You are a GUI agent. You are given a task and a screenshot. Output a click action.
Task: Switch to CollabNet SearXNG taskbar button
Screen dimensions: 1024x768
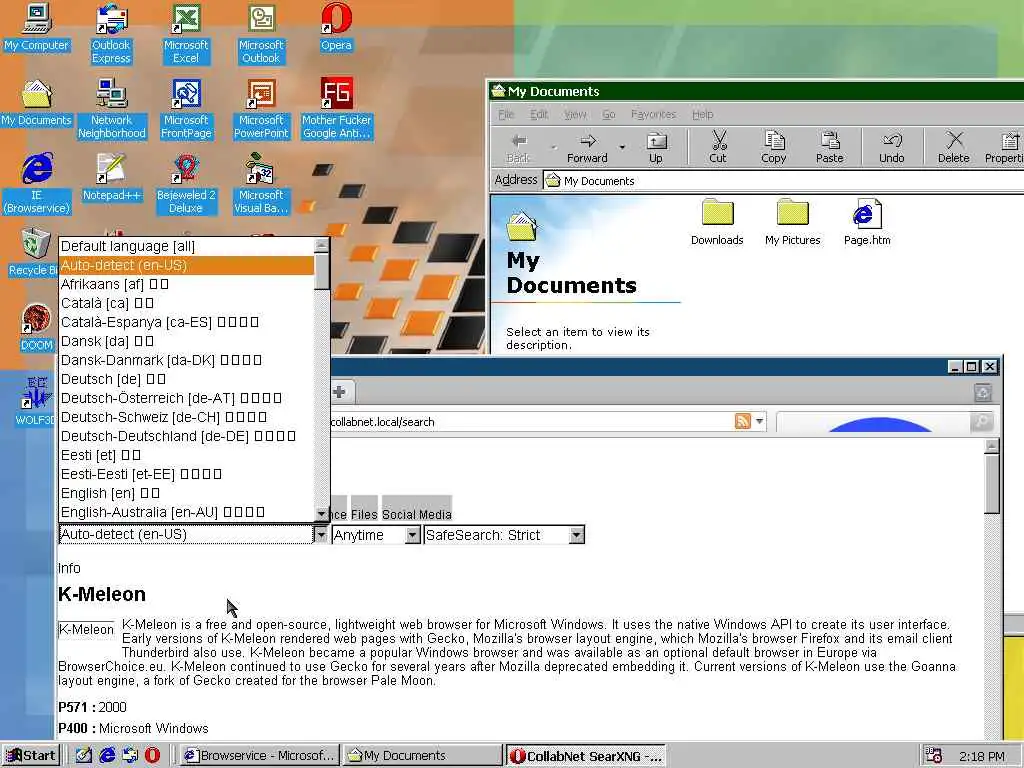[586, 756]
